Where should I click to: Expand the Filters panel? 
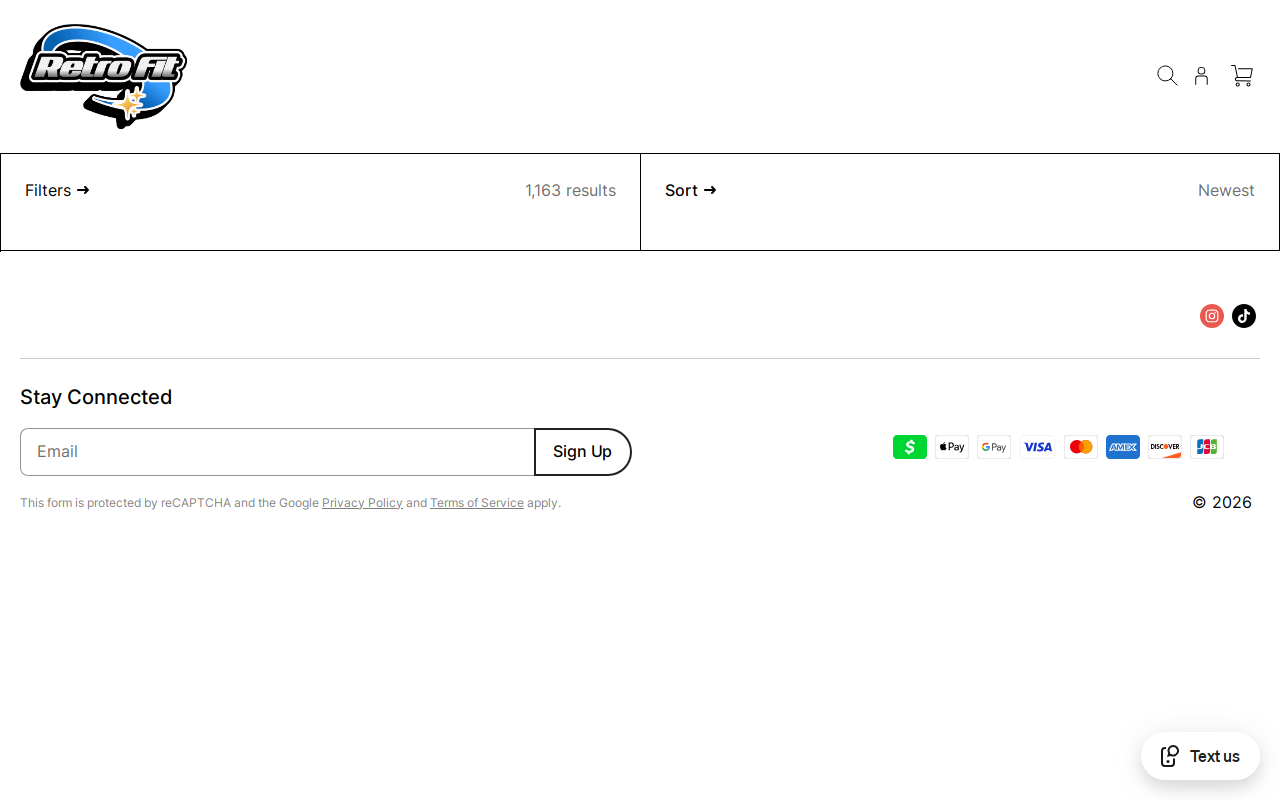pyautogui.click(x=57, y=190)
